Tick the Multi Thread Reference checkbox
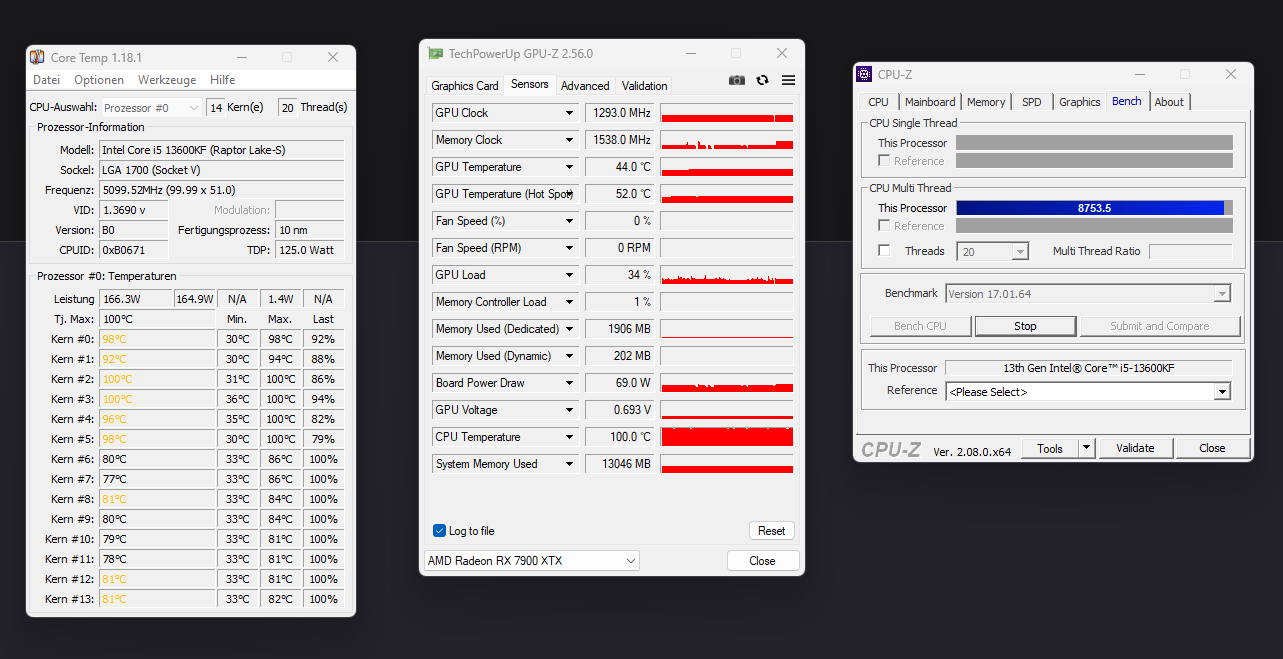Screen dimensions: 1283x659 [x=884, y=226]
